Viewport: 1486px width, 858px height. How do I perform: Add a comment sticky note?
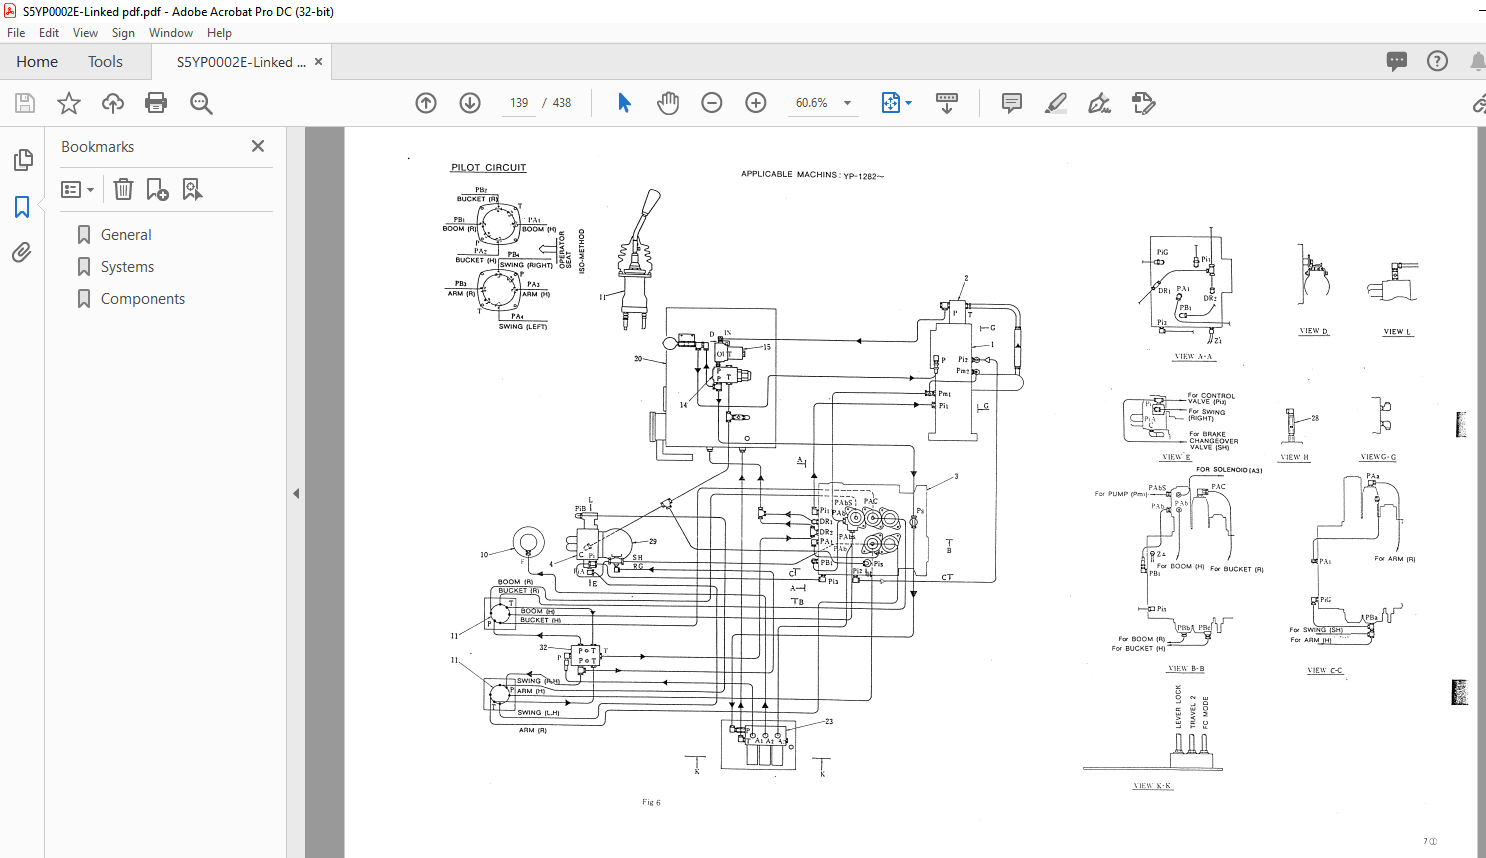[1012, 103]
